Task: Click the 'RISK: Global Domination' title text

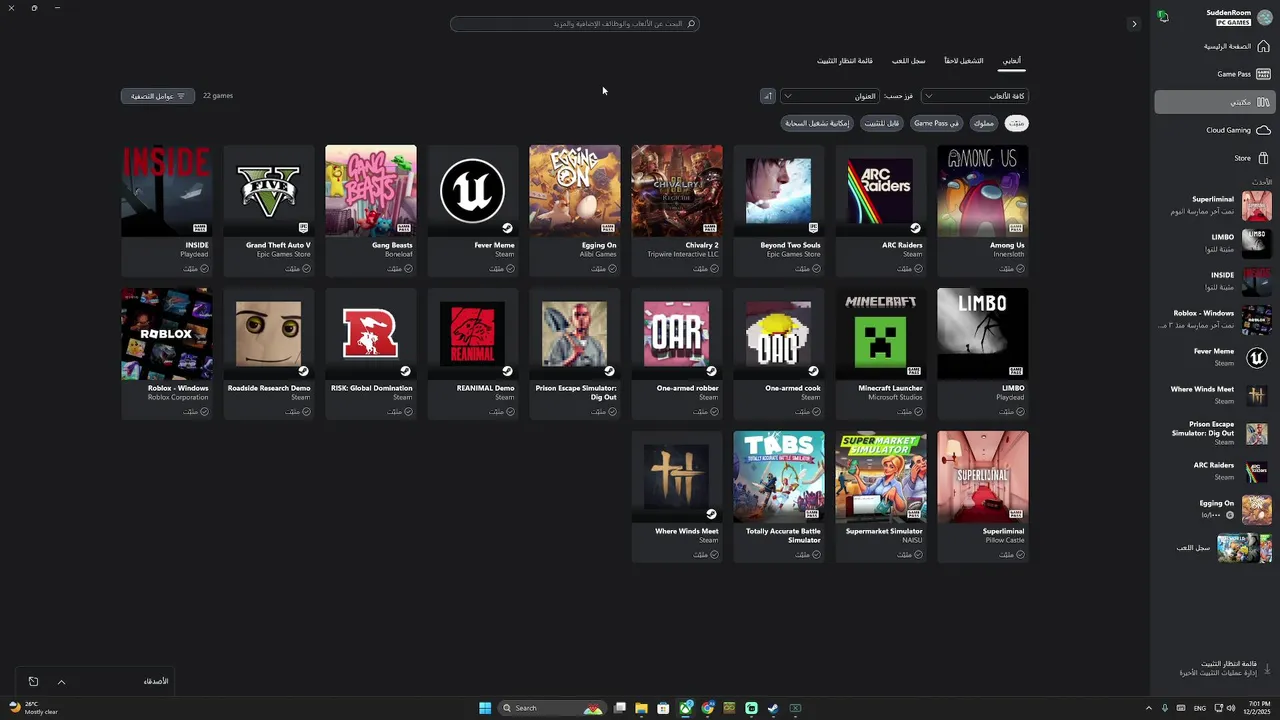Action: (x=372, y=388)
